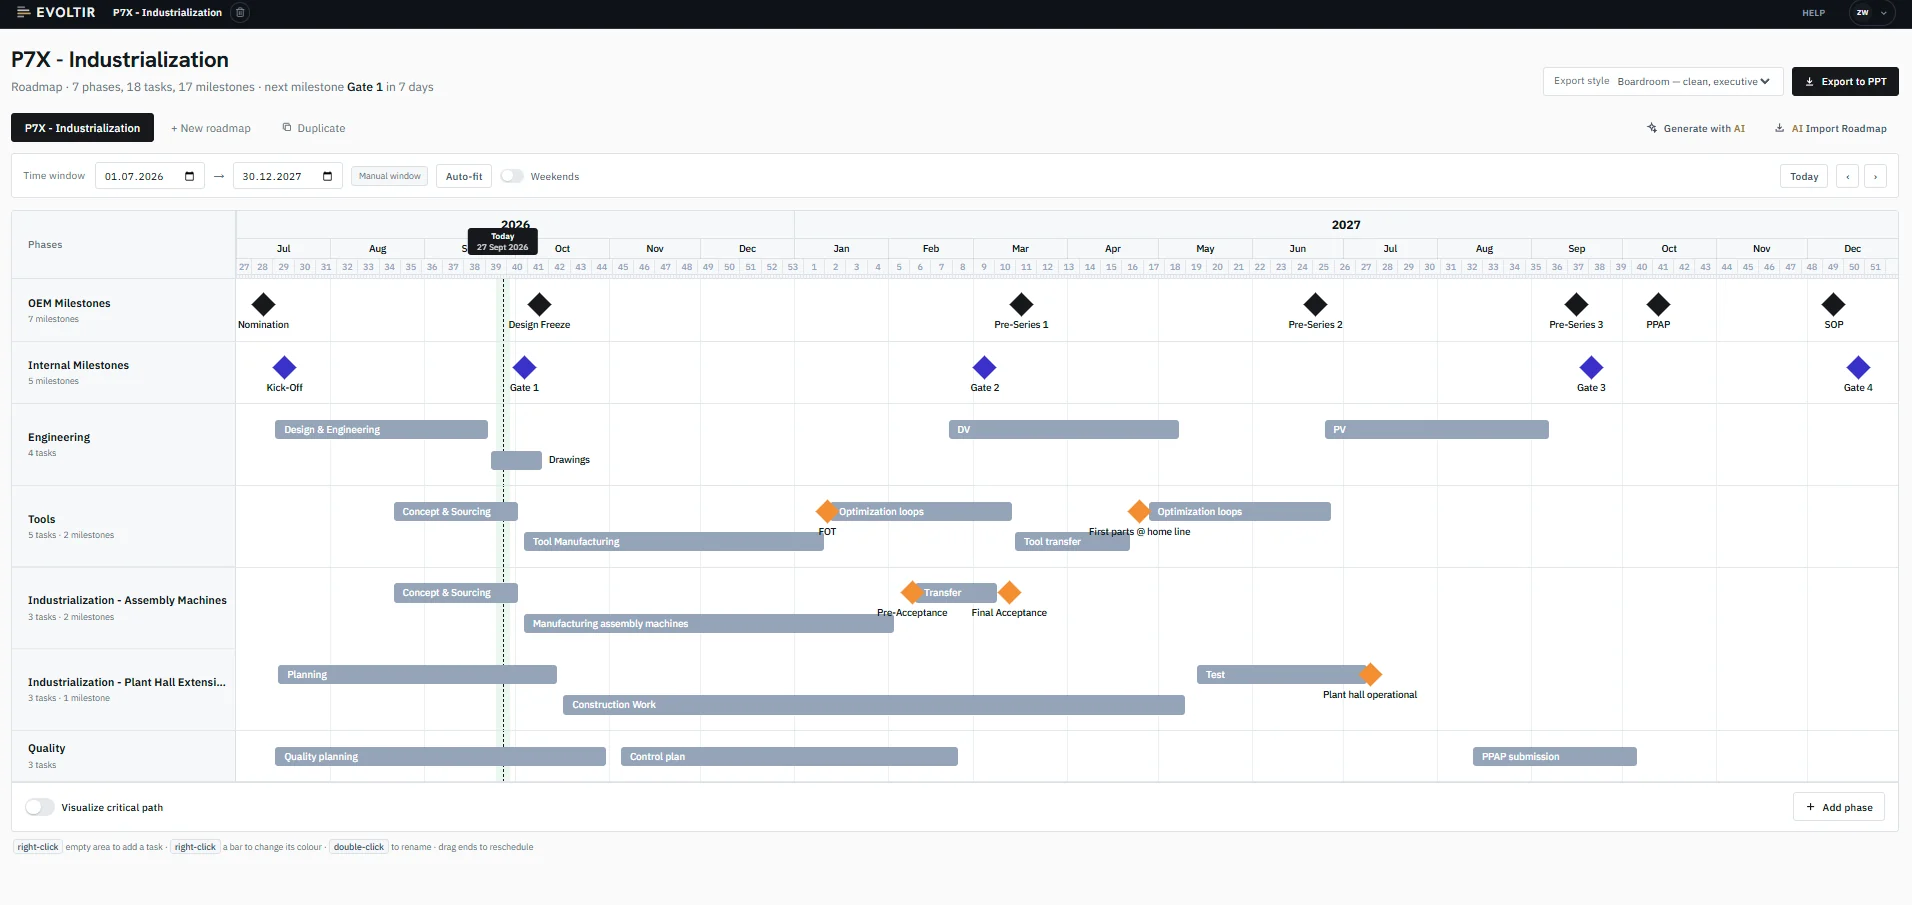Click the Manual window badge

tap(389, 176)
